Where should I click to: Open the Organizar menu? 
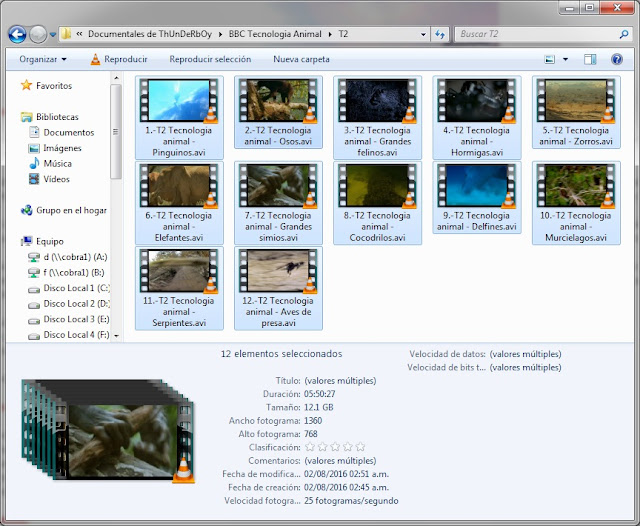tap(42, 59)
